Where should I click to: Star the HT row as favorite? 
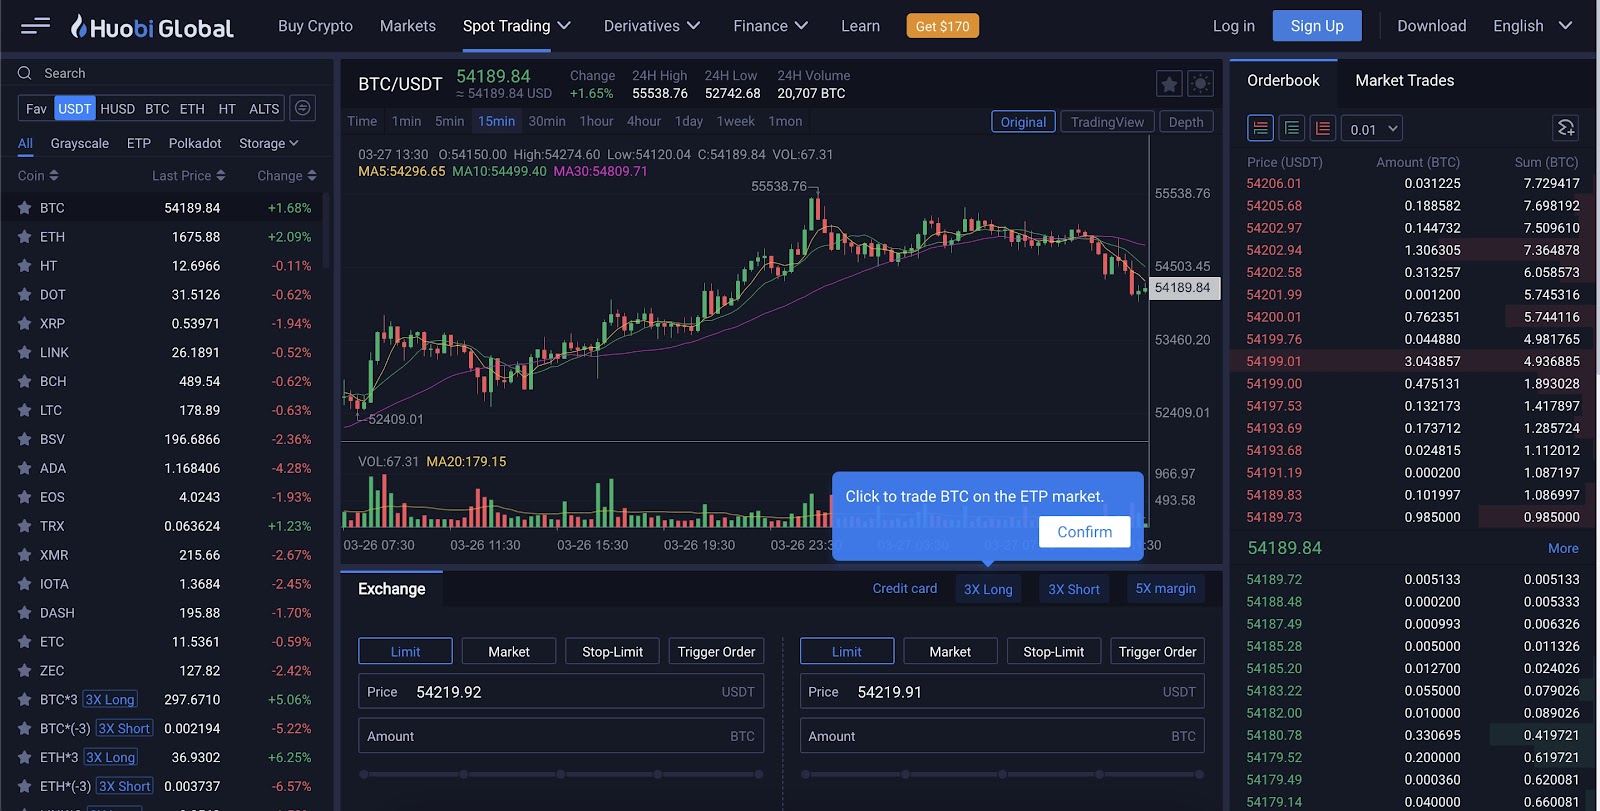click(x=24, y=266)
